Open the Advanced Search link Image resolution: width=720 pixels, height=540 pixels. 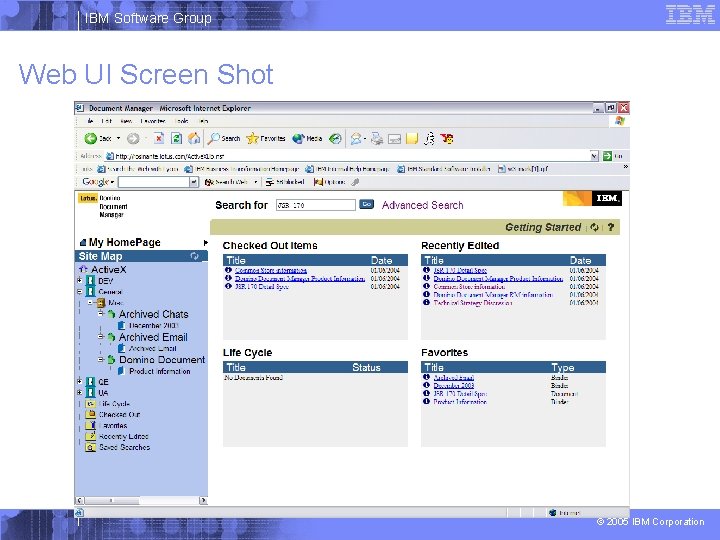422,205
